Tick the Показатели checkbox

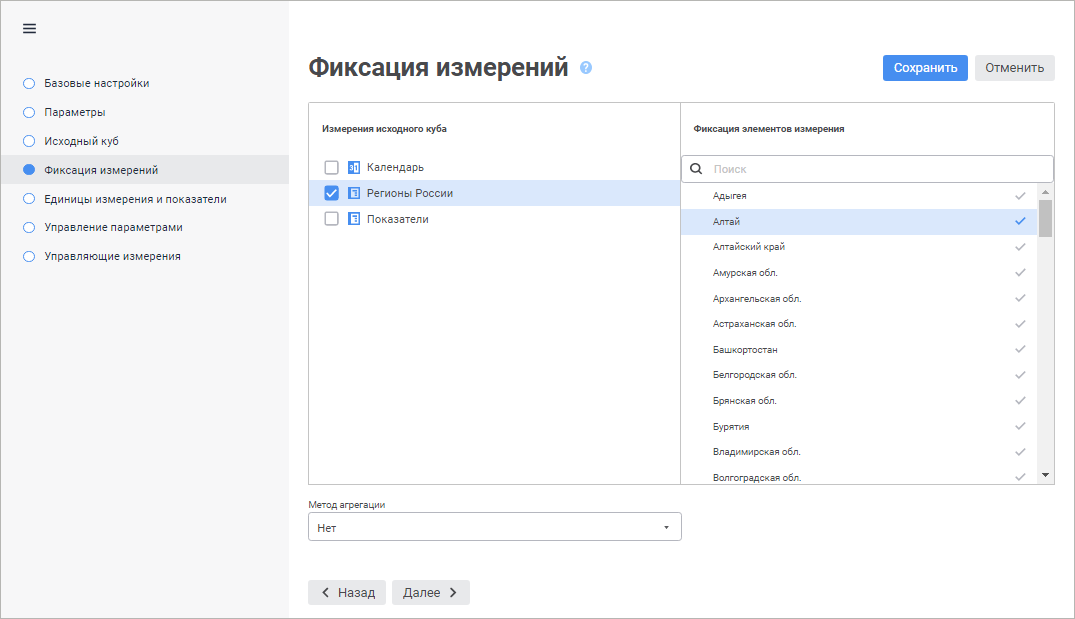(332, 219)
